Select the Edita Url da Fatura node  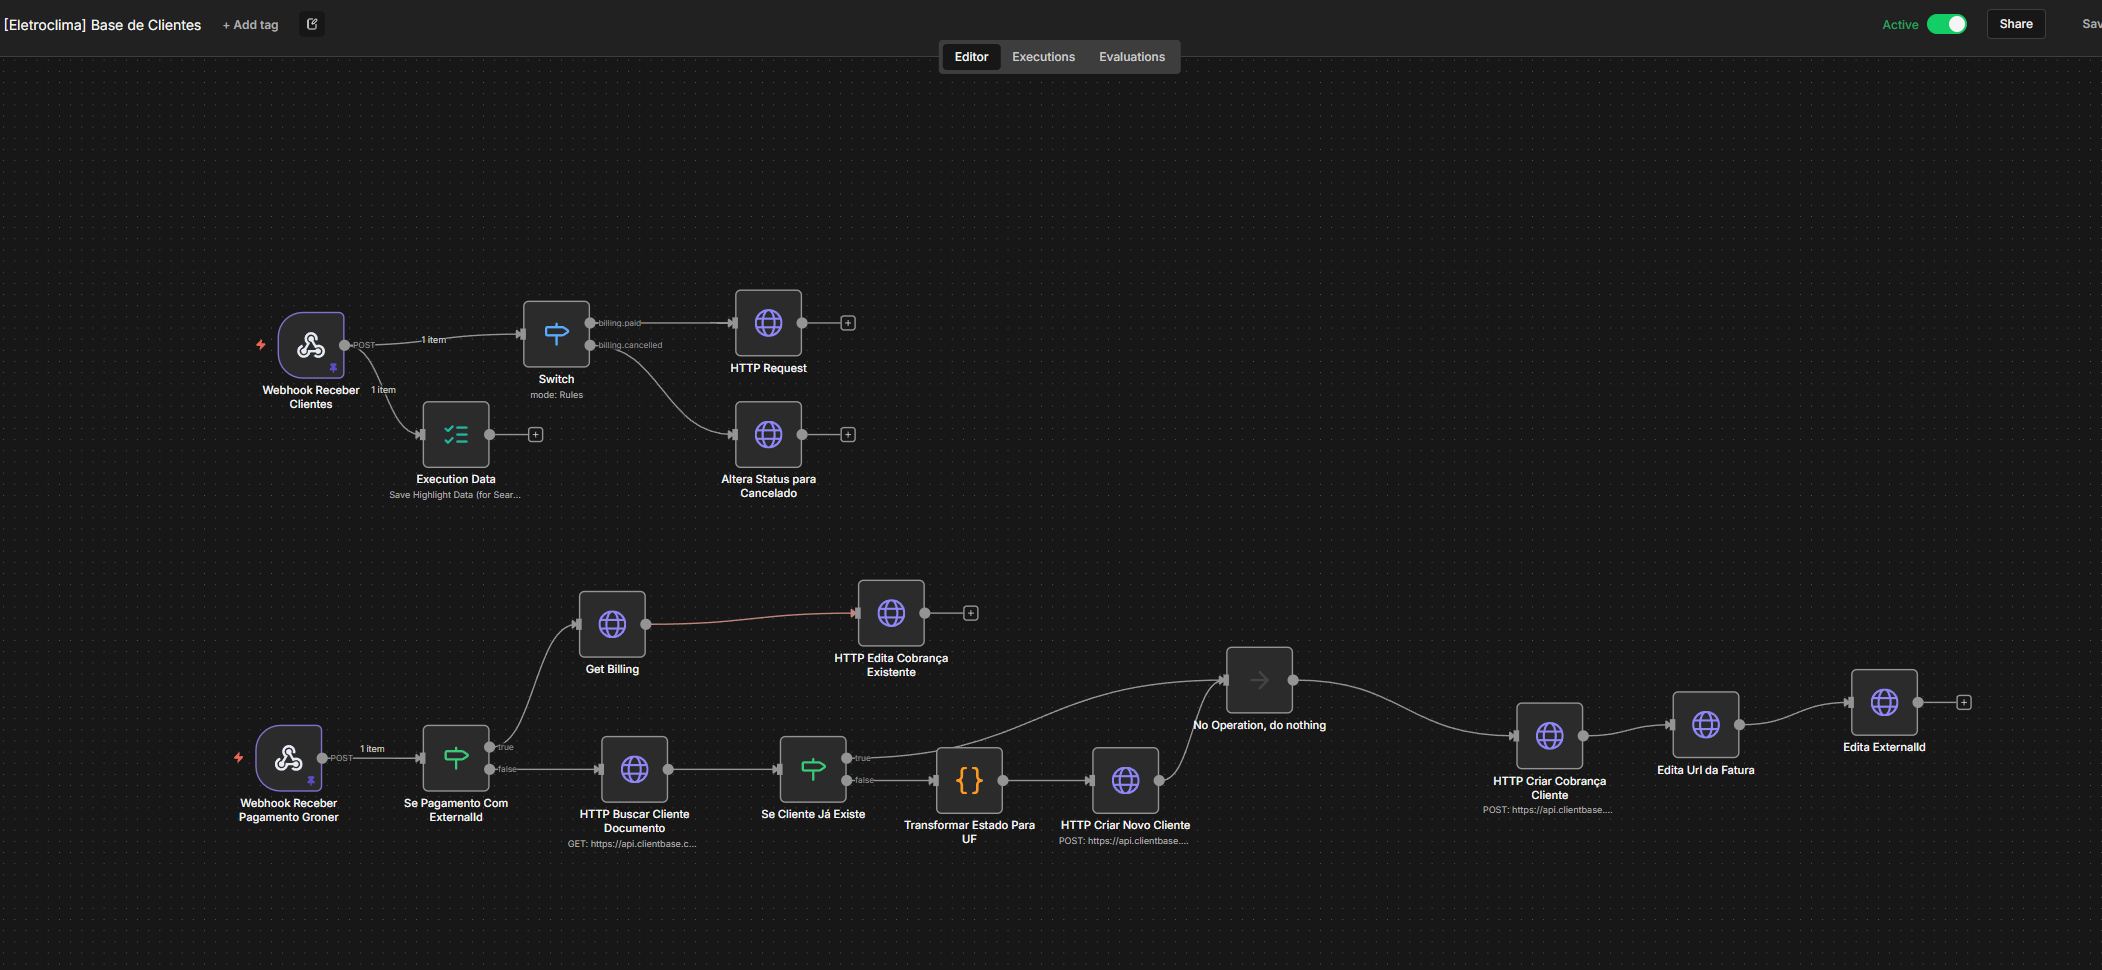tap(1705, 725)
